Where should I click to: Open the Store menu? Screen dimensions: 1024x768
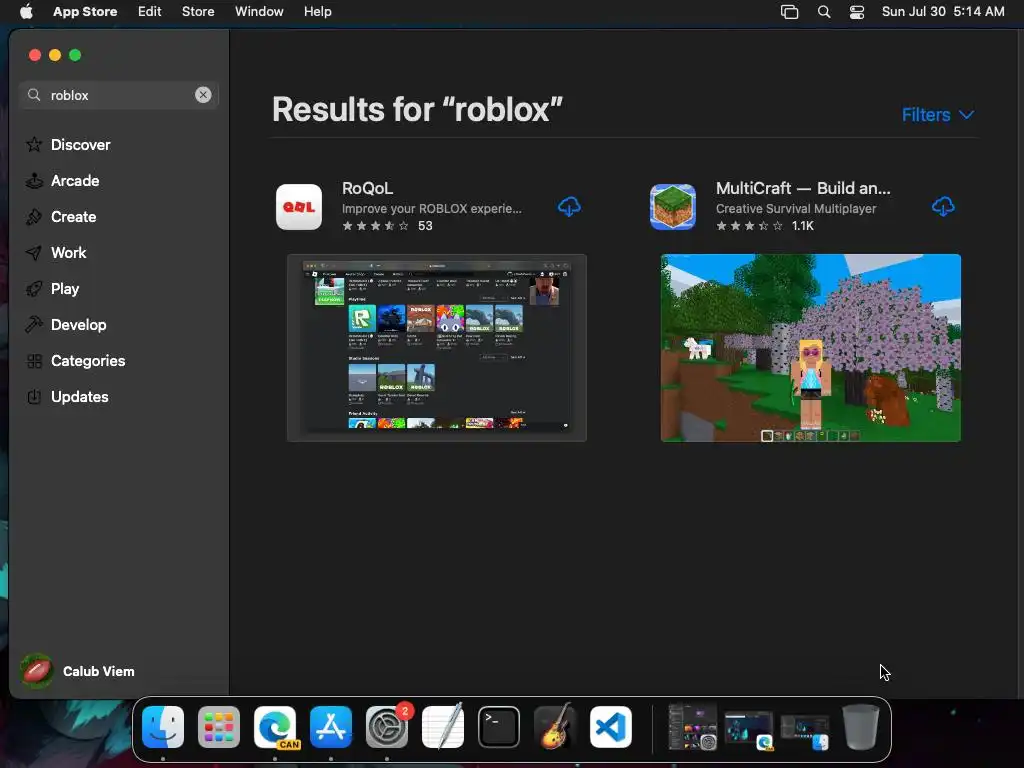click(198, 12)
